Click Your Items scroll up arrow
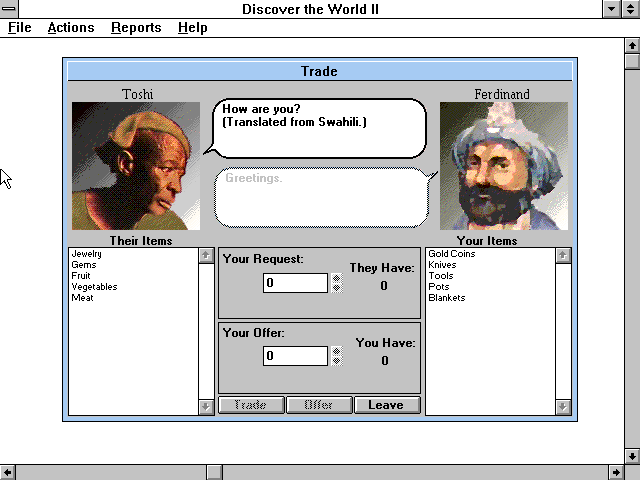The image size is (640, 480). tap(563, 256)
